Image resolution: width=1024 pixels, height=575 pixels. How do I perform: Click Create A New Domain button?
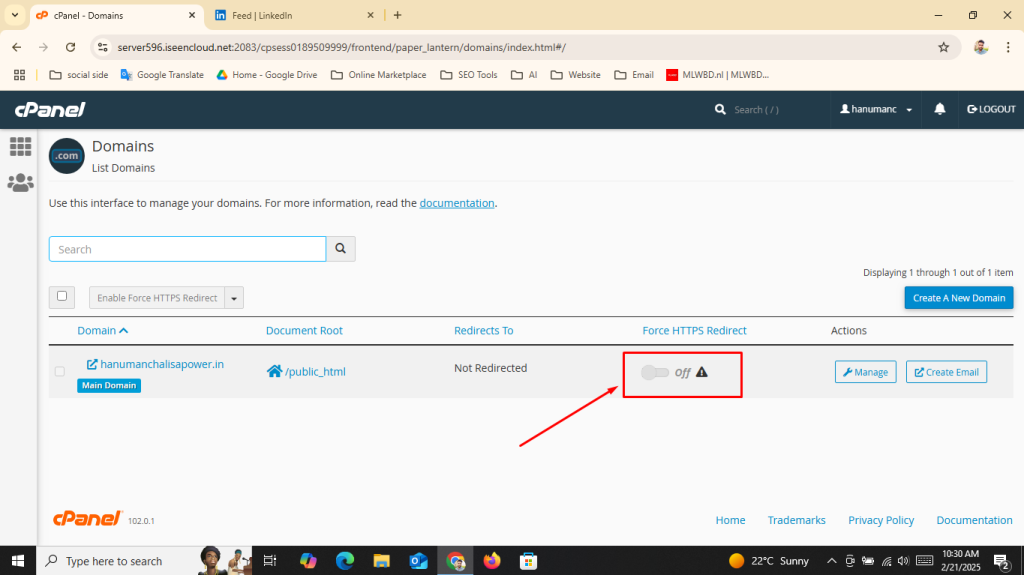point(959,298)
